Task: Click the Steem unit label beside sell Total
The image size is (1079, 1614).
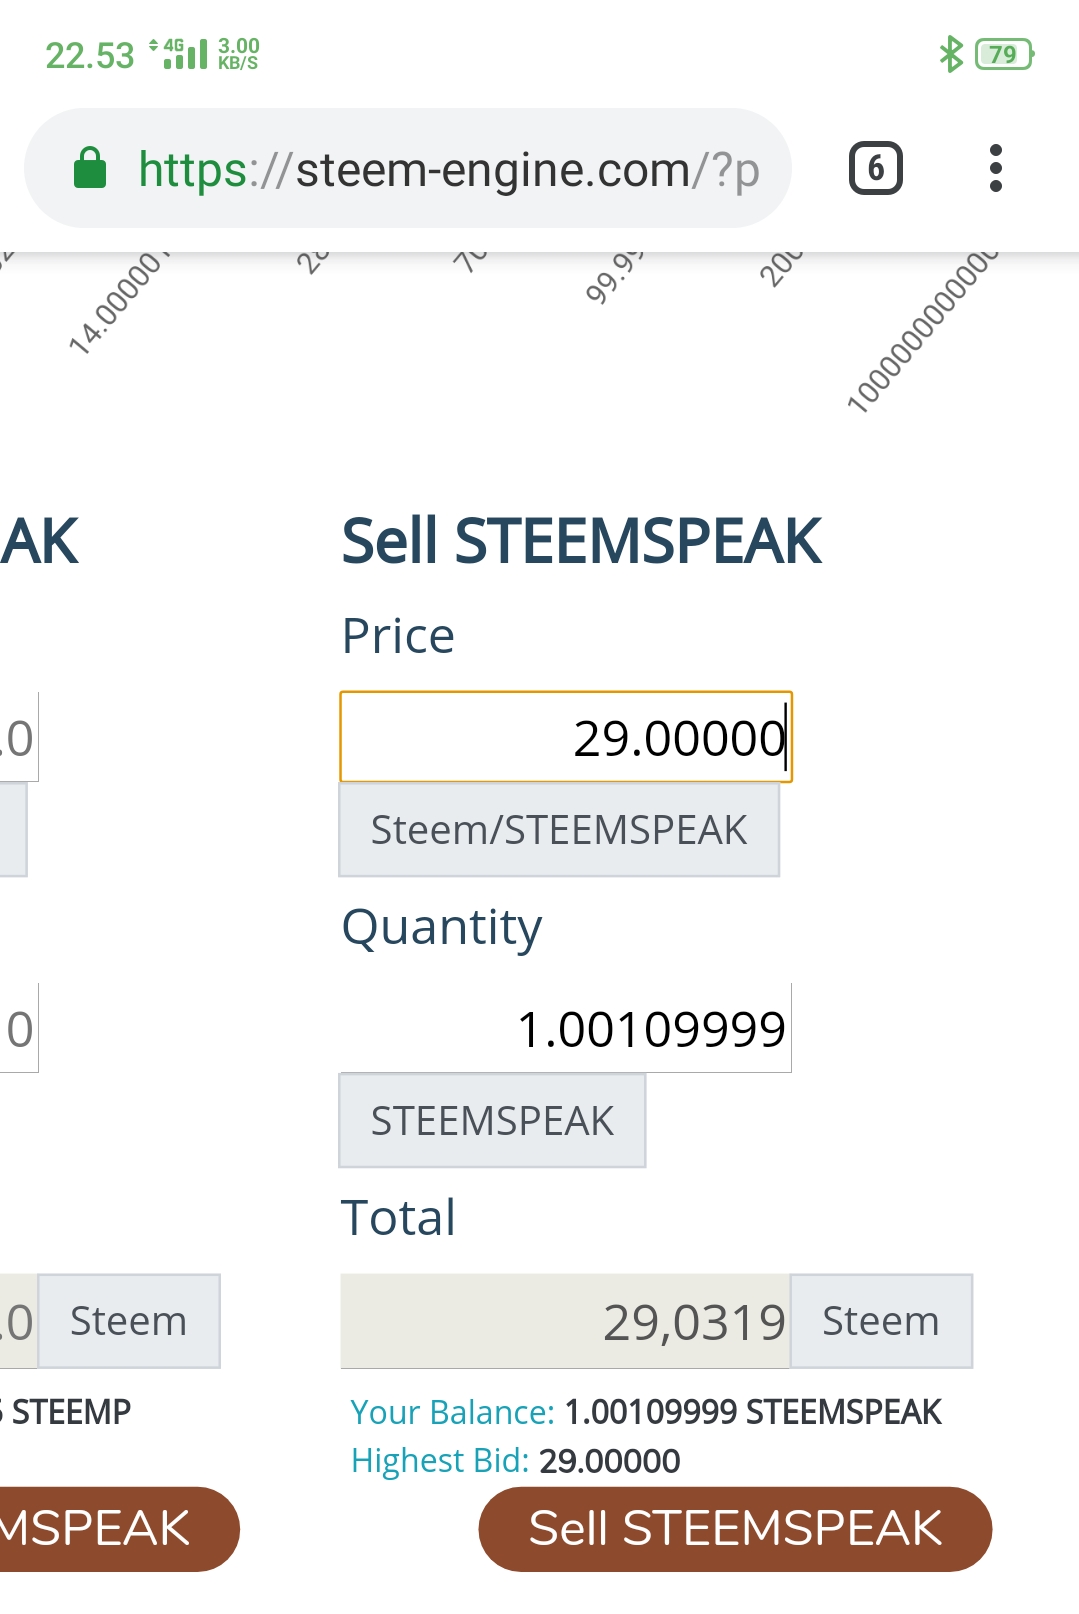Action: [x=881, y=1321]
